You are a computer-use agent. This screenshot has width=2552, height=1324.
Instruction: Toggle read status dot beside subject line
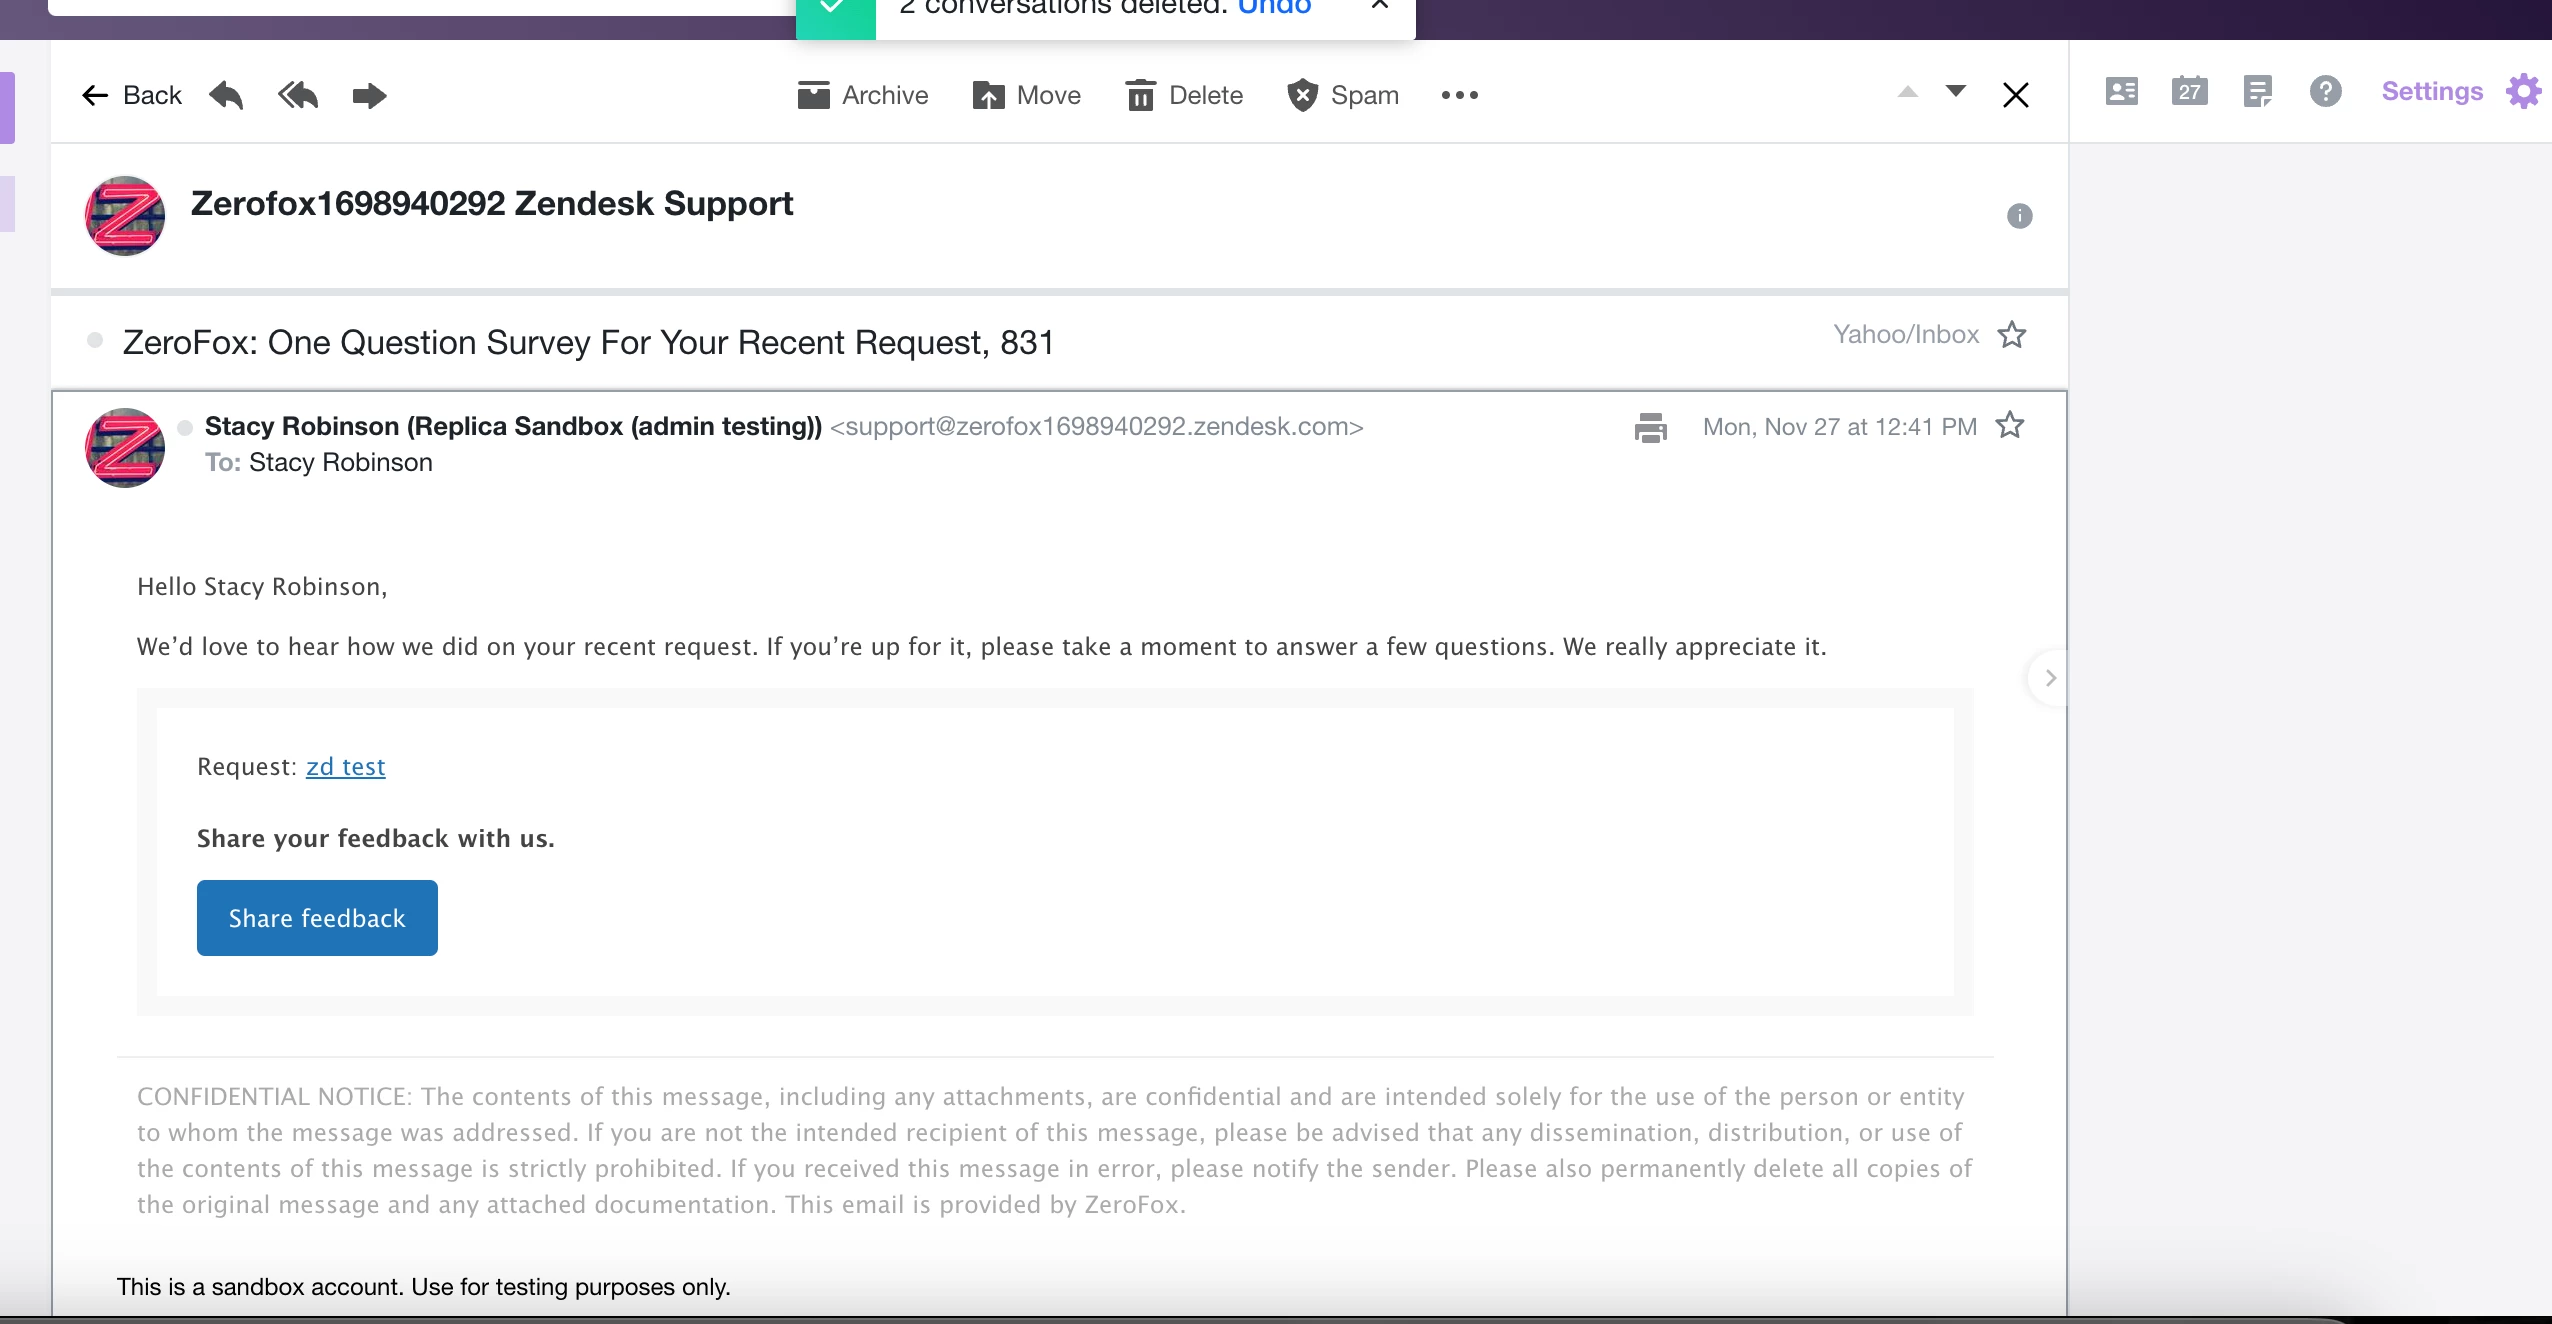[x=95, y=341]
